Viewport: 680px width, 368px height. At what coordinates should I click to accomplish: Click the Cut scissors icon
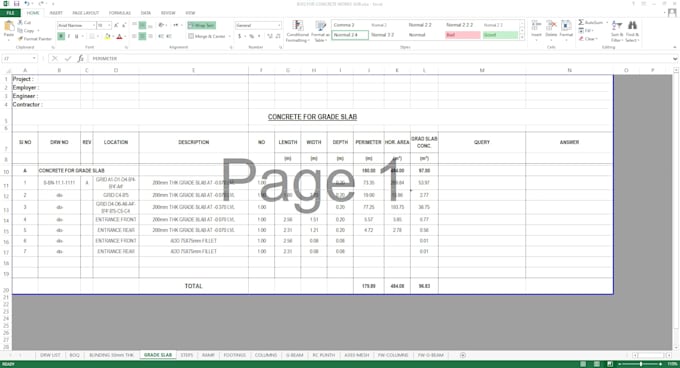[x=20, y=23]
